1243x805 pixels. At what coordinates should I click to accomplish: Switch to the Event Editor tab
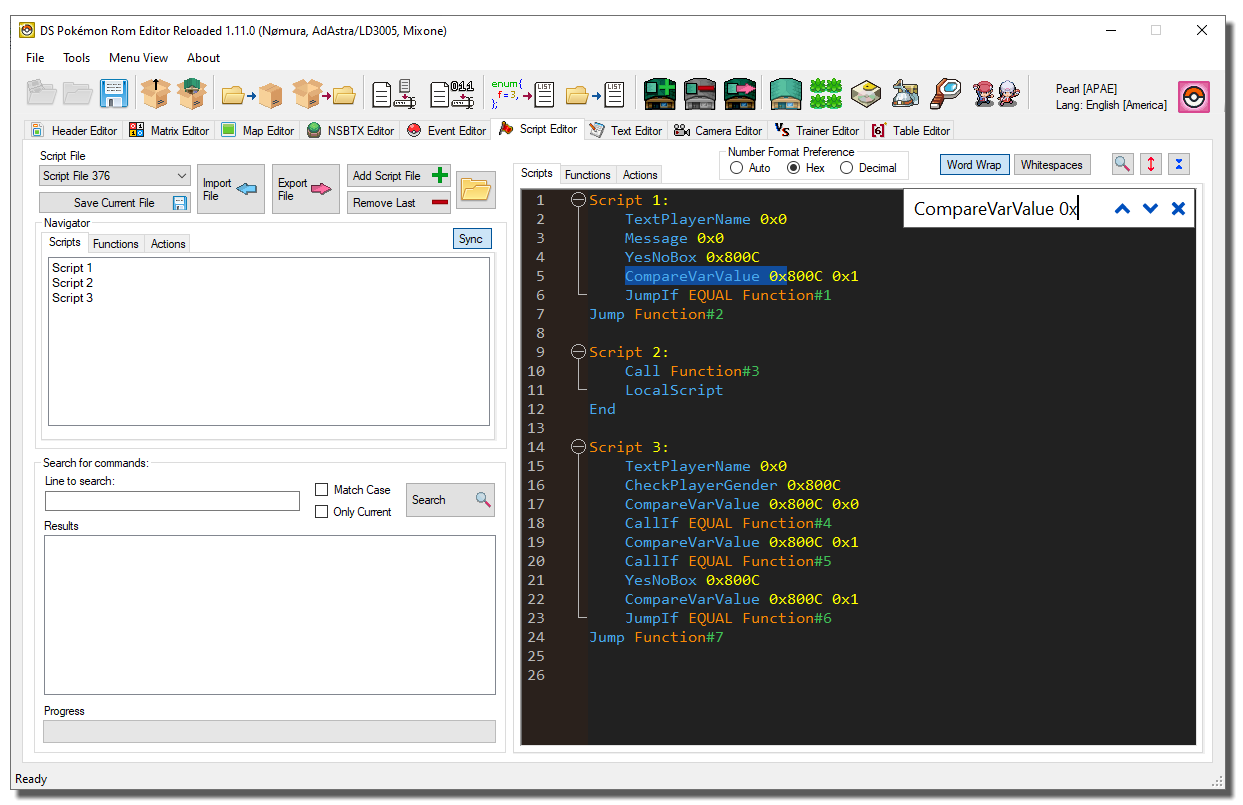pos(446,130)
